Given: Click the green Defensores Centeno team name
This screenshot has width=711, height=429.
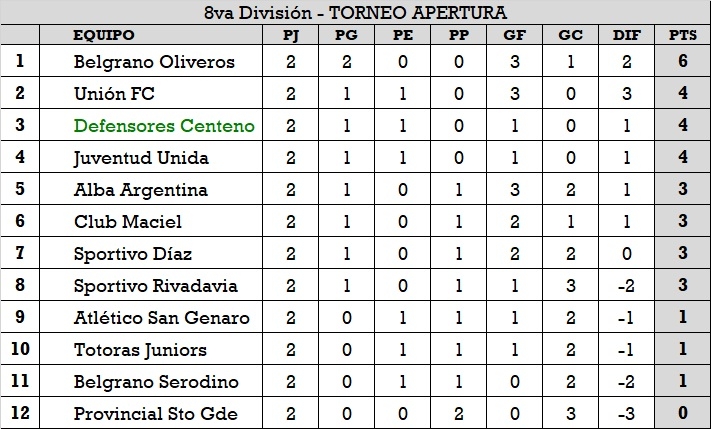Looking at the screenshot, I should click(164, 126).
